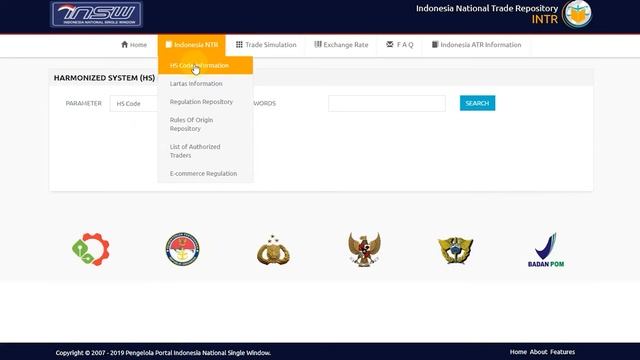This screenshot has width=640, height=360.
Task: Open the Exchange Rate menu
Action: (x=341, y=45)
